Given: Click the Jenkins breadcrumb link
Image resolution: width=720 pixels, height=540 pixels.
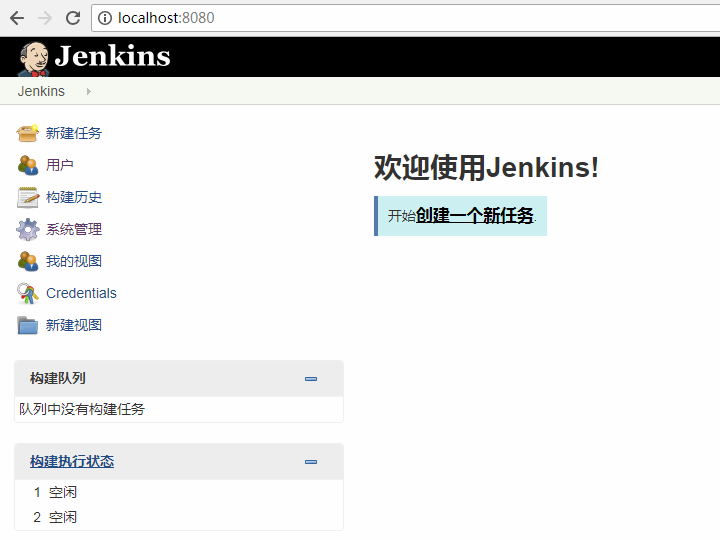Looking at the screenshot, I should pos(41,91).
